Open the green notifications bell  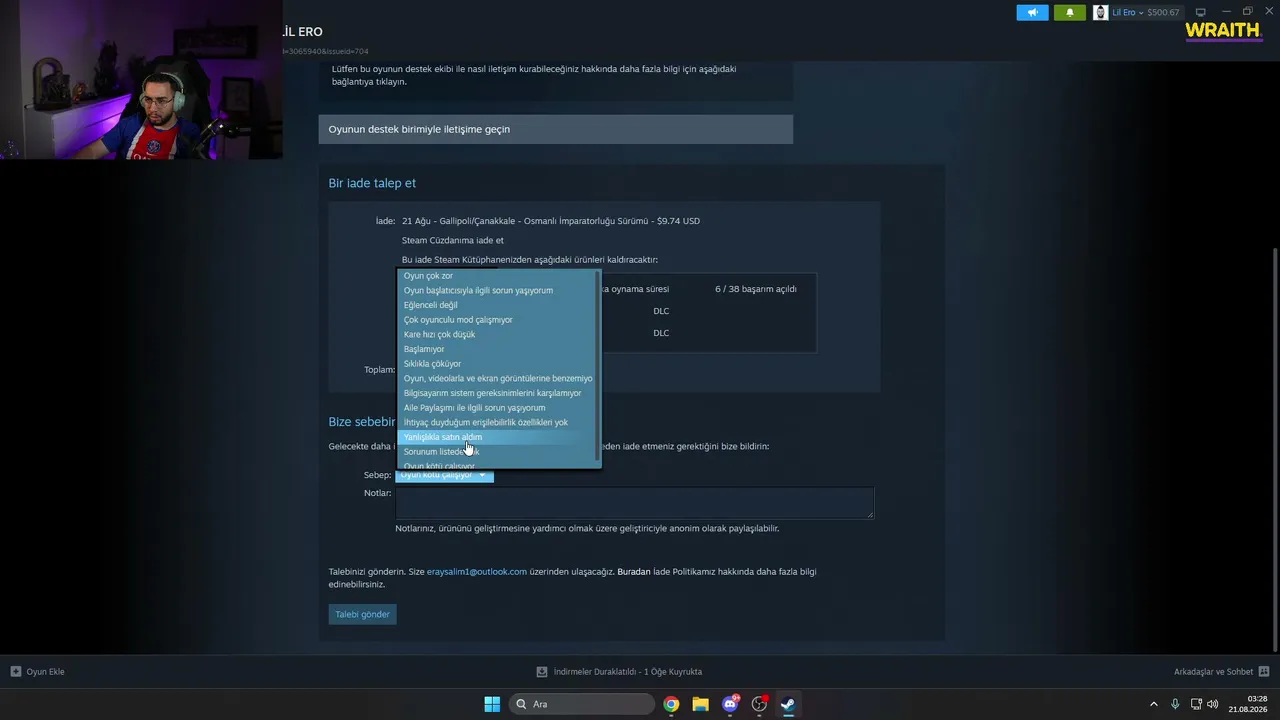(1069, 12)
